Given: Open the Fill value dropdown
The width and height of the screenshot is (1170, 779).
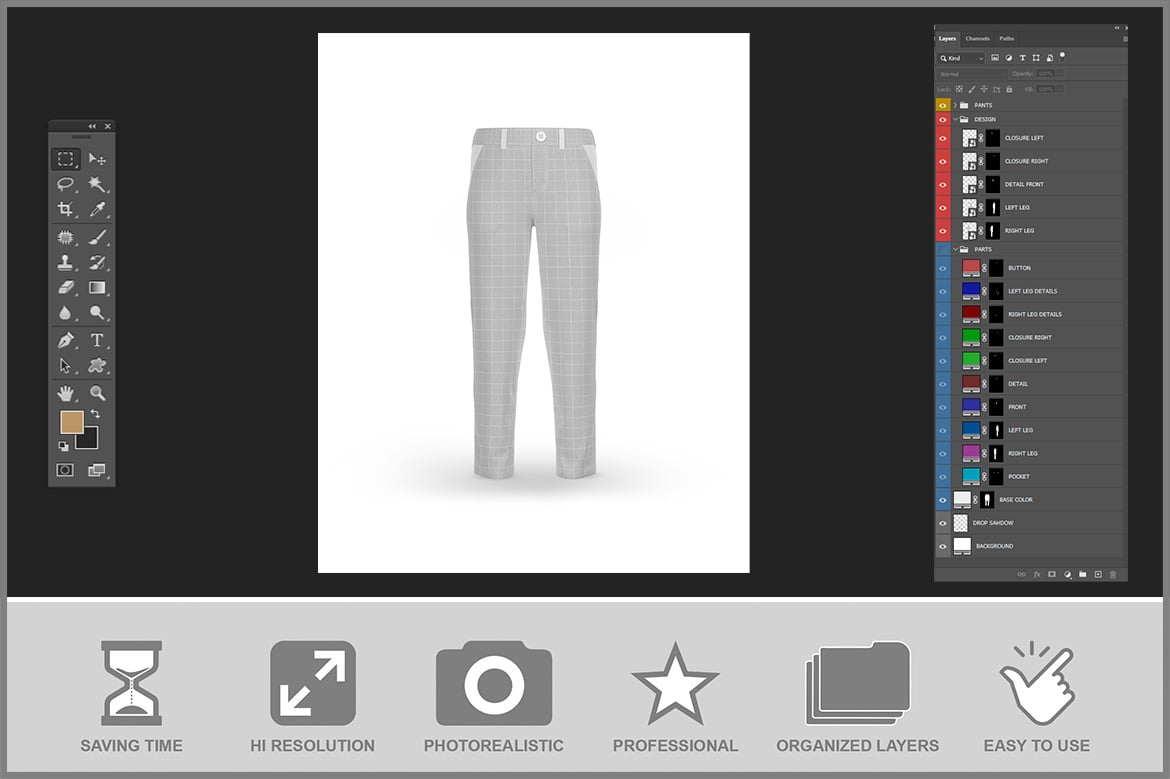Looking at the screenshot, I should click(1060, 90).
